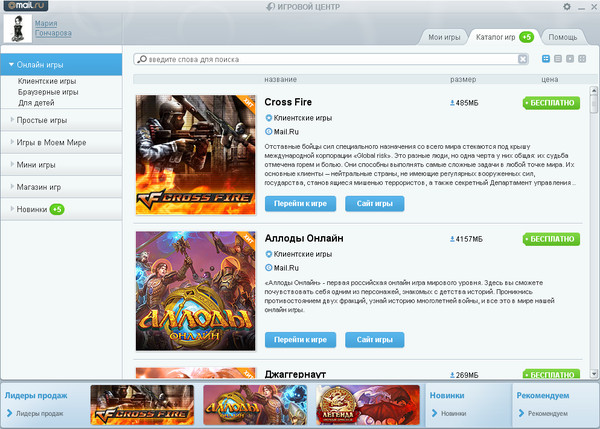Screen dimensions: 600x429
Task: Sort by название column header
Action: coord(280,80)
